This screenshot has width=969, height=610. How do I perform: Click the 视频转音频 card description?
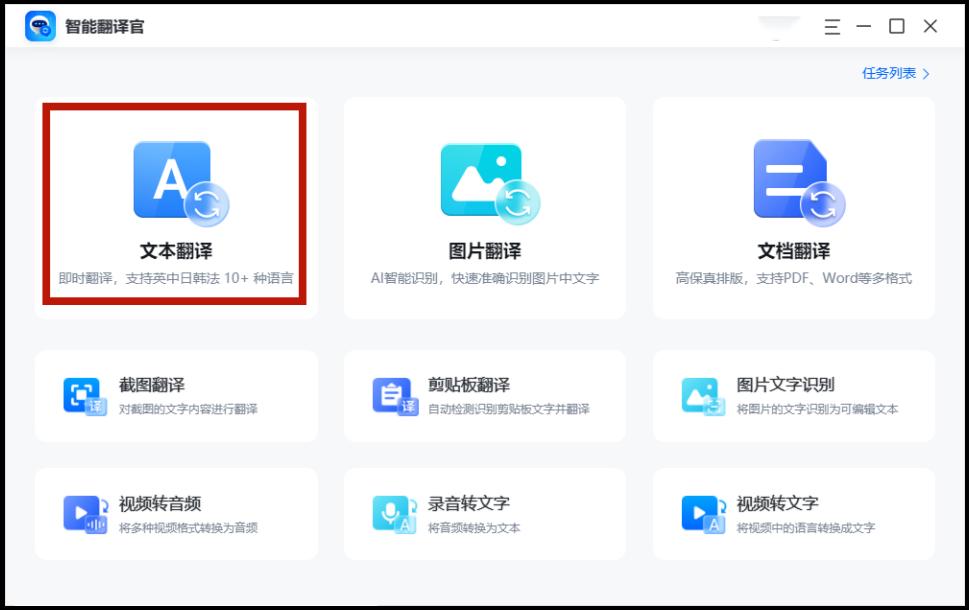point(187,526)
